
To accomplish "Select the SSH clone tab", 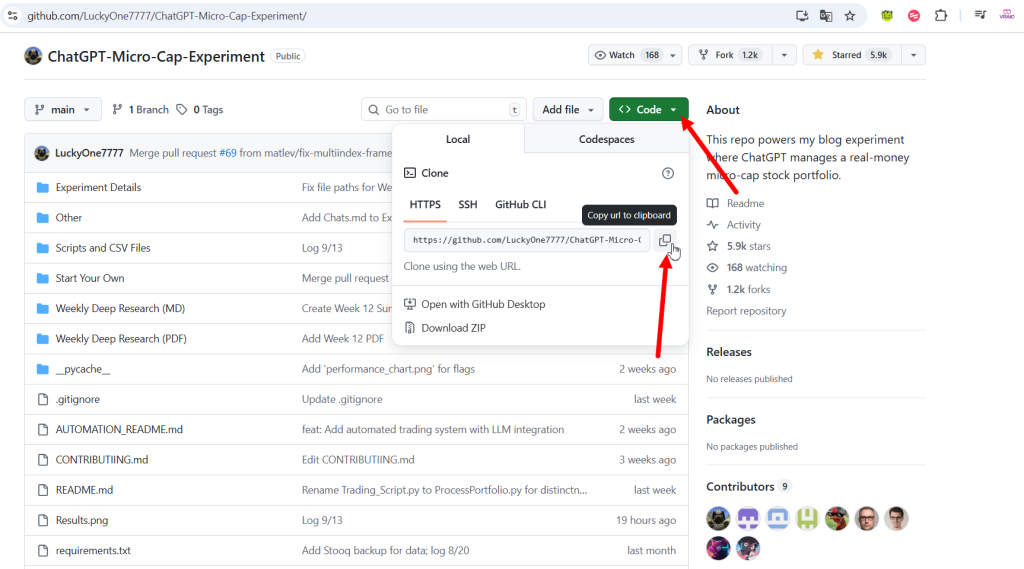I will click(x=468, y=204).
